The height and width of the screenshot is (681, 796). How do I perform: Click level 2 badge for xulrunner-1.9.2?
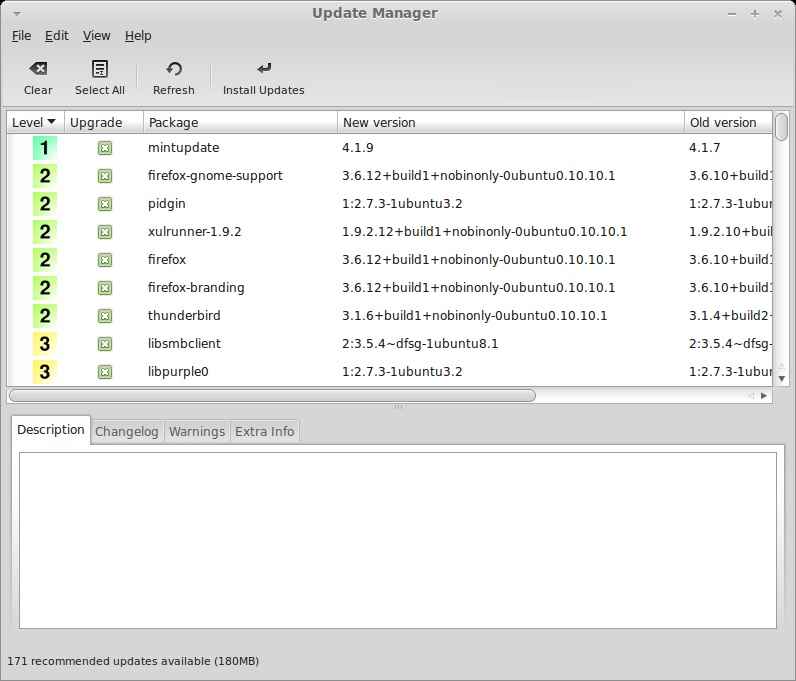tap(45, 232)
